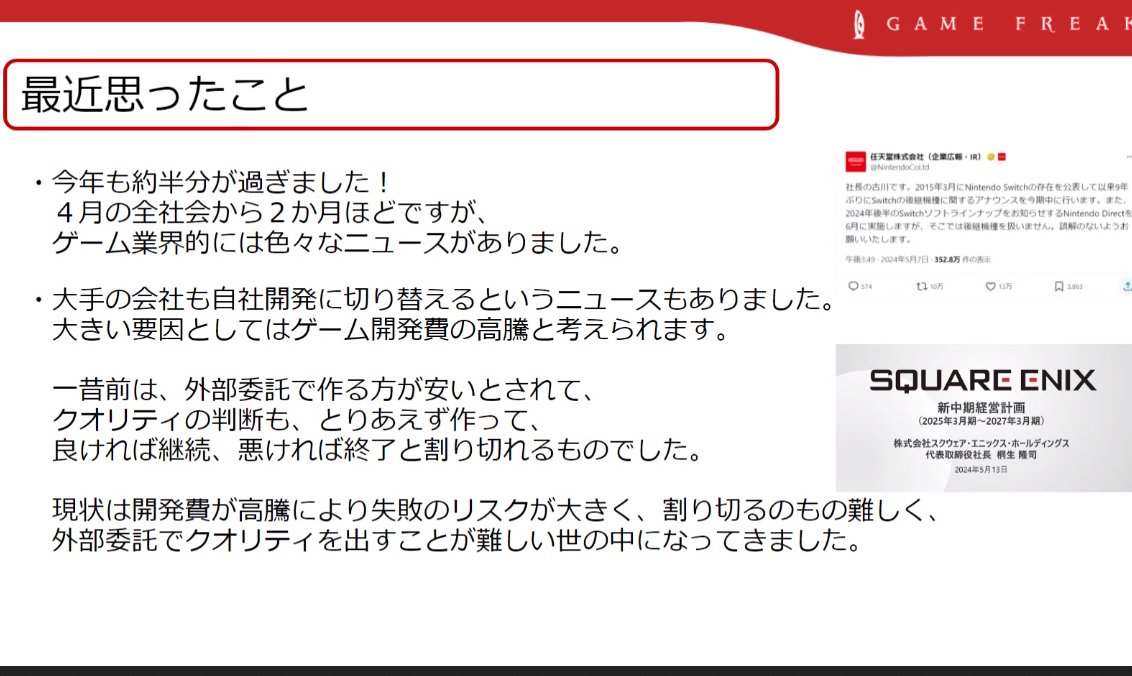The height and width of the screenshot is (676, 1132).
Task: Click 株式会社スクウェア・エニックス・ホールディングス text
Action: (981, 443)
